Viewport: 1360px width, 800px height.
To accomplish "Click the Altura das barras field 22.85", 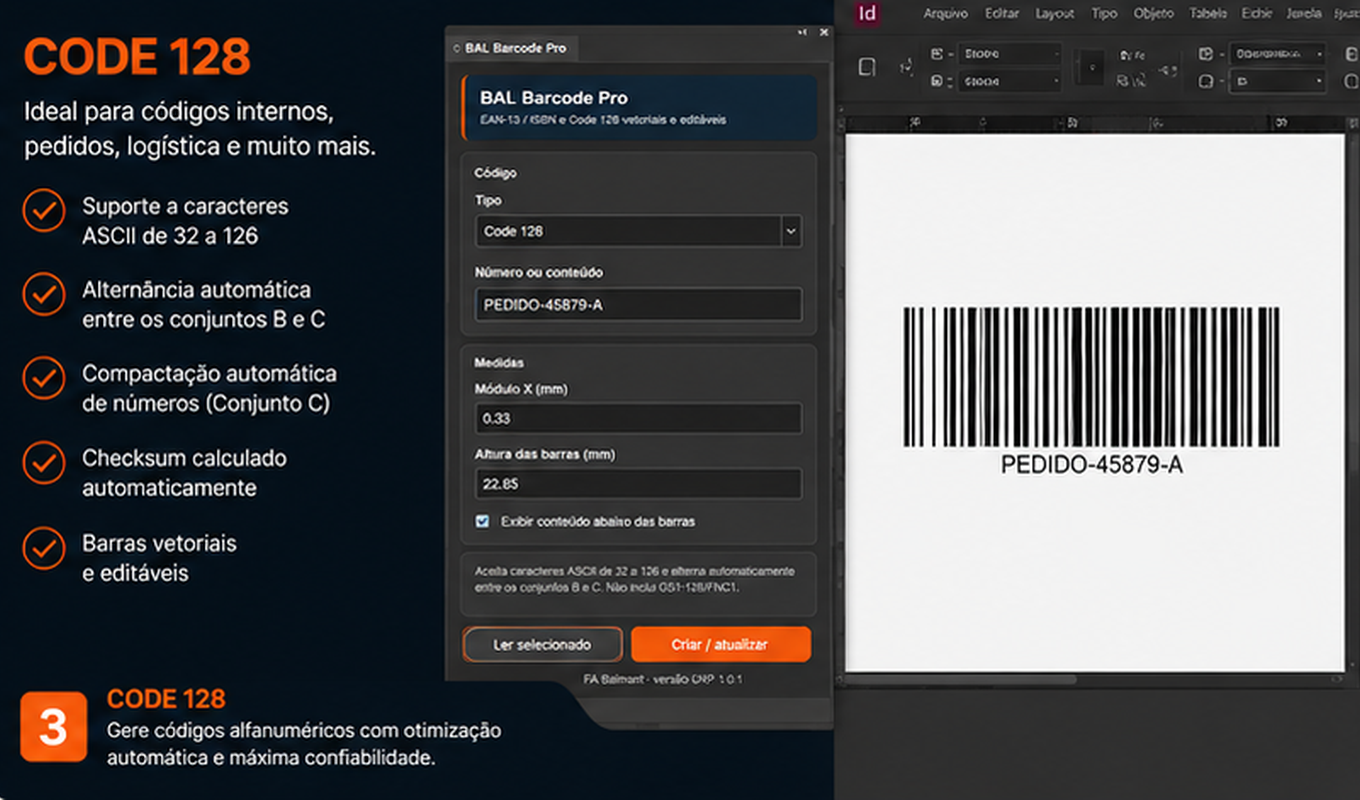I will click(638, 484).
